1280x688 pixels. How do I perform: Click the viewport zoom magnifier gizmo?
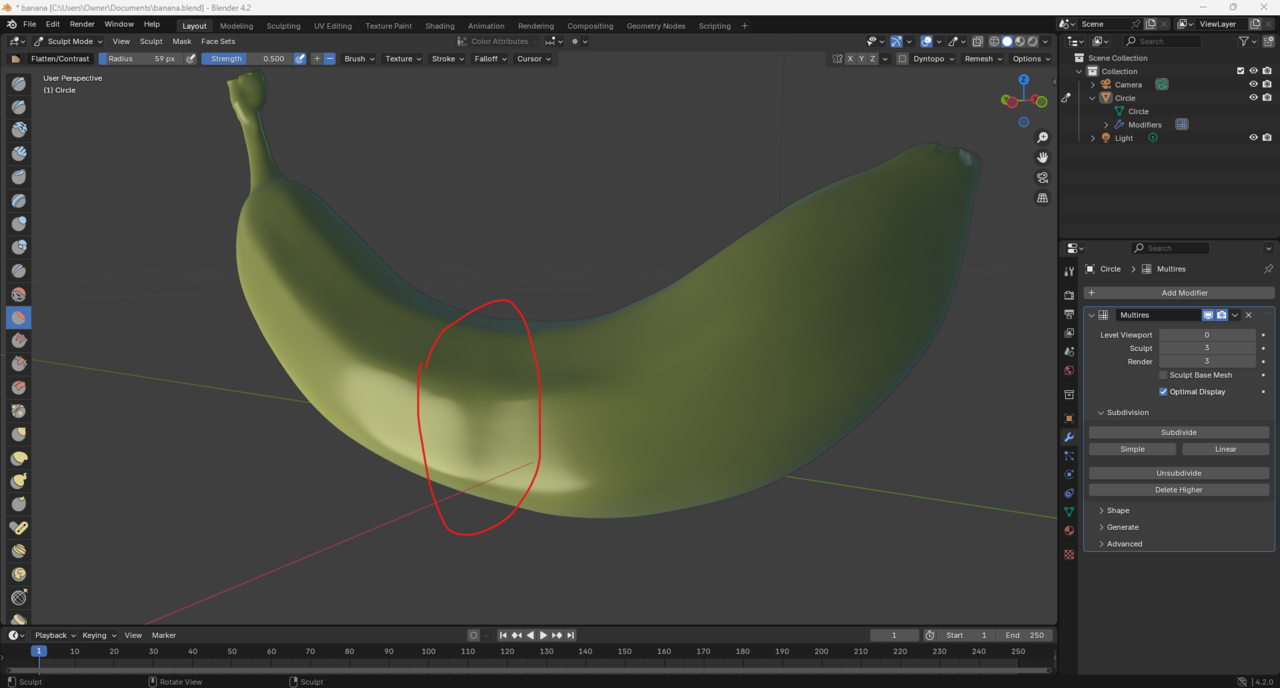(1042, 137)
